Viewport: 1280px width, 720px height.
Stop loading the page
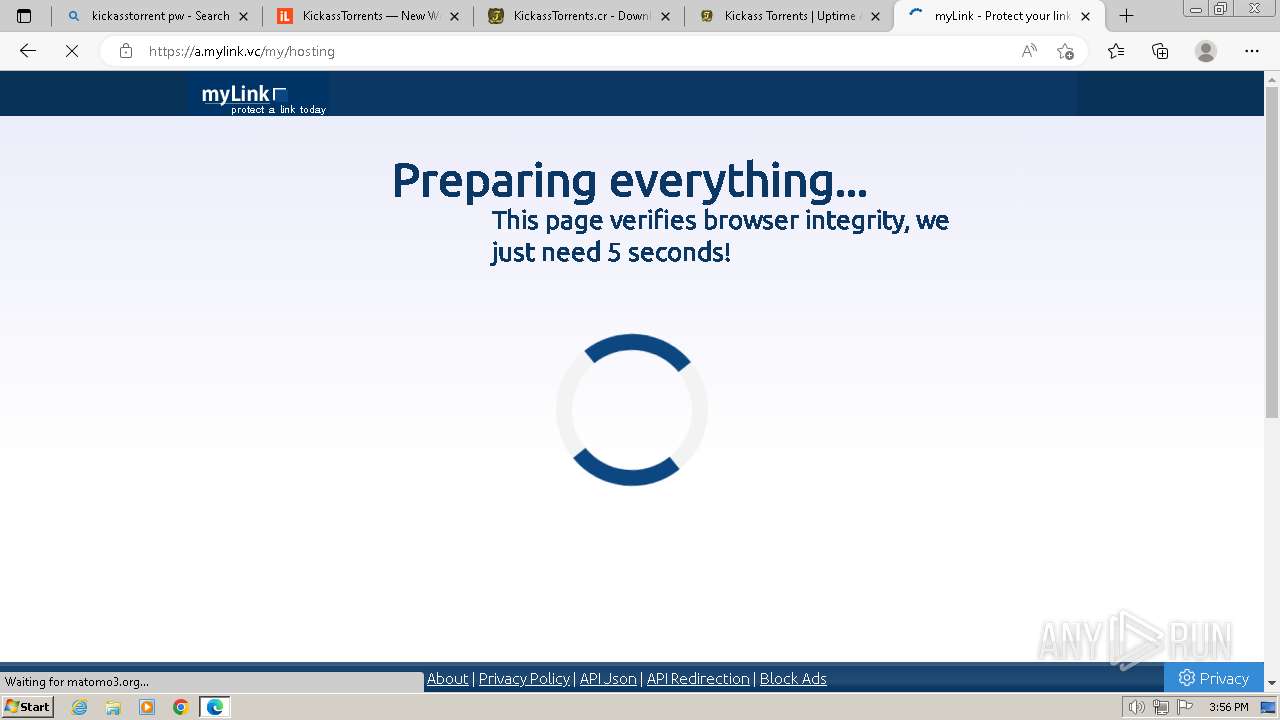(71, 51)
